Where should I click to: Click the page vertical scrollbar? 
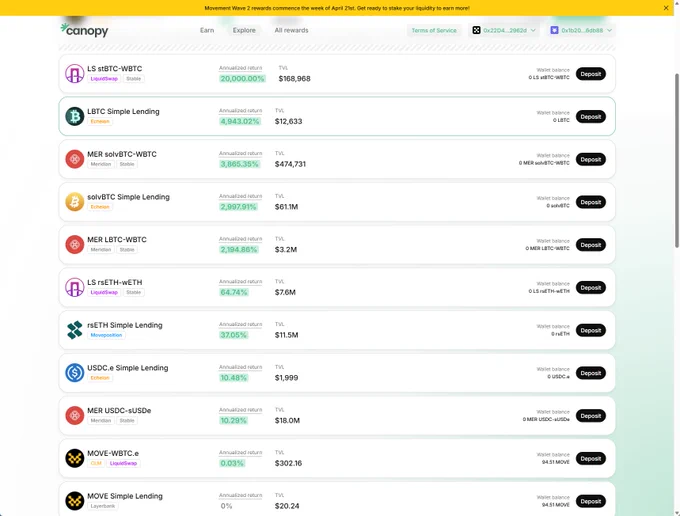677,160
